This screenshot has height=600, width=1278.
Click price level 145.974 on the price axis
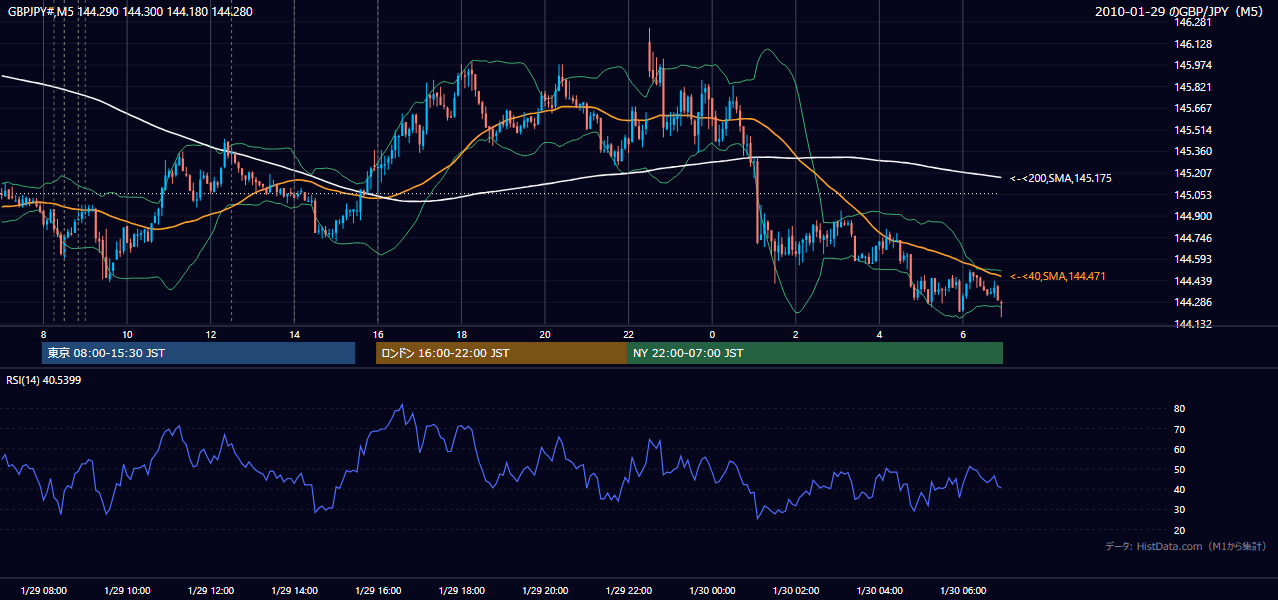coord(1193,65)
